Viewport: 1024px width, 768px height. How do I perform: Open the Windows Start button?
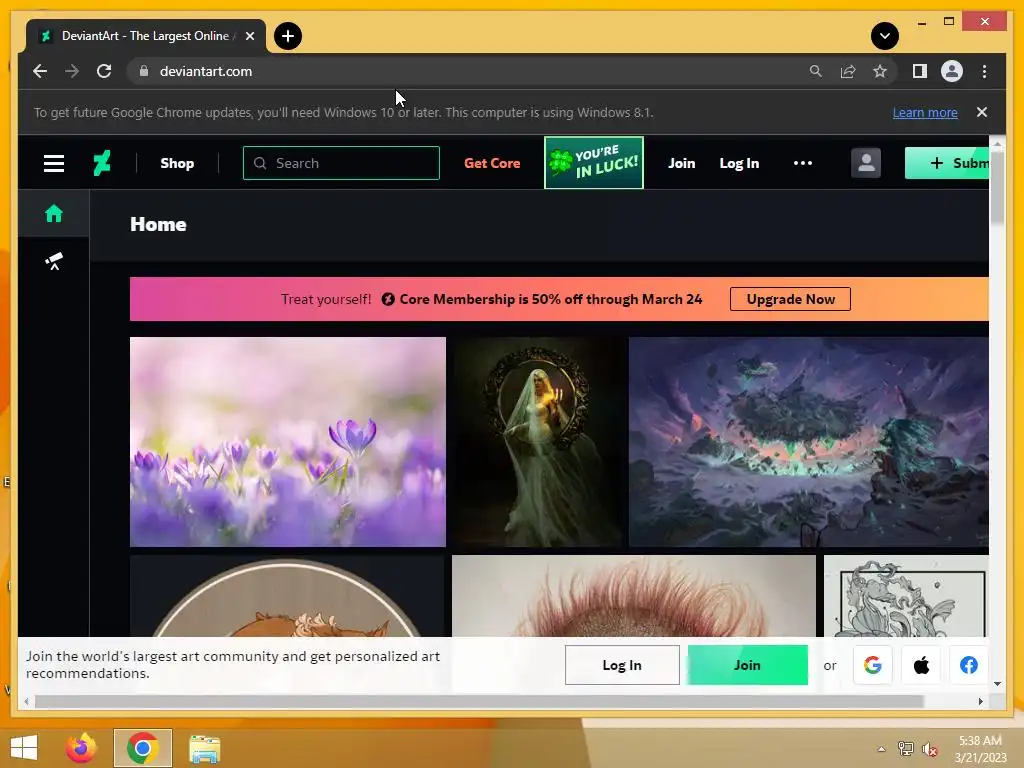coord(24,748)
